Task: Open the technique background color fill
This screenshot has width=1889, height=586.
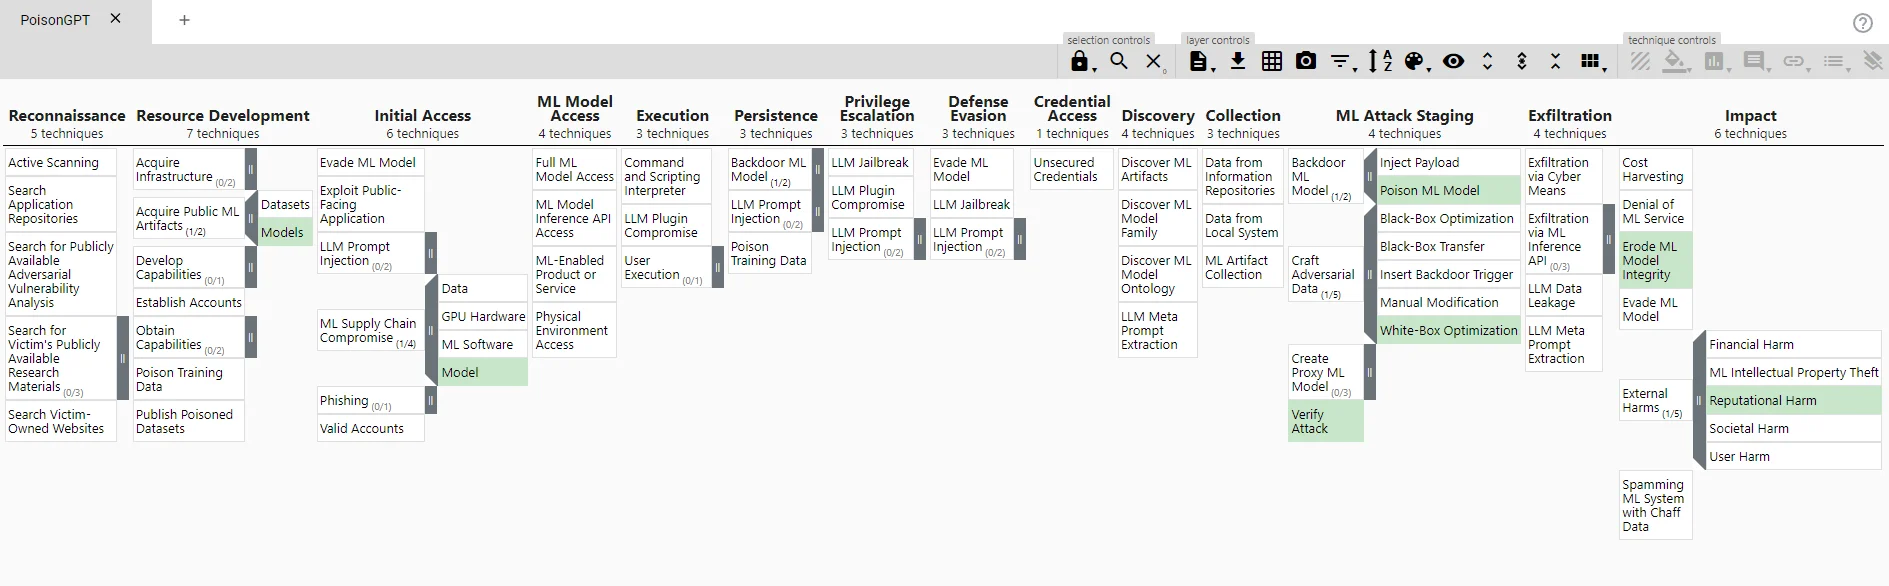Action: (1676, 62)
